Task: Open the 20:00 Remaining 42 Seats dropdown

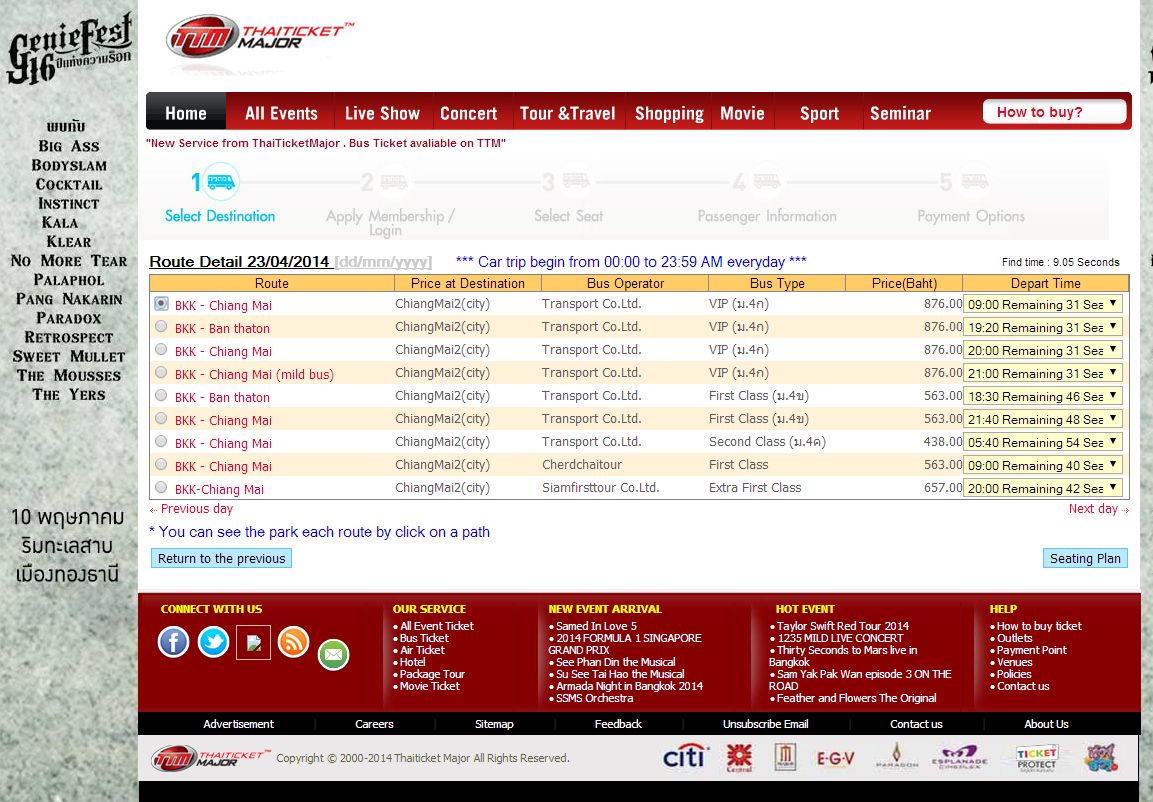Action: tap(1043, 488)
